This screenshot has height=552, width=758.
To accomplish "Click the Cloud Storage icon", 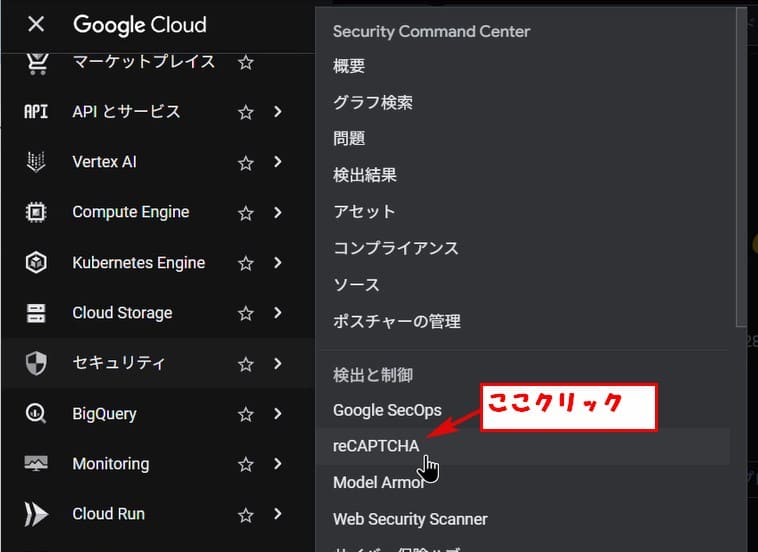I will tap(36, 313).
